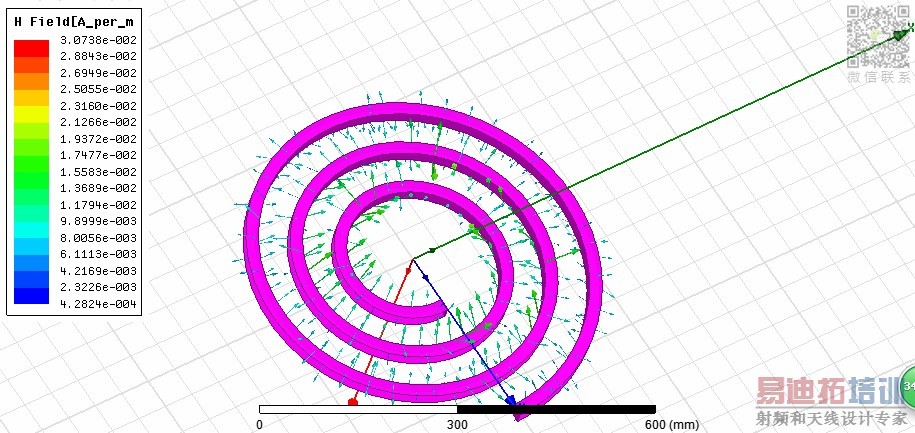The width and height of the screenshot is (915, 433).
Task: Click legend value 2.6949e-002
Action: (98, 73)
